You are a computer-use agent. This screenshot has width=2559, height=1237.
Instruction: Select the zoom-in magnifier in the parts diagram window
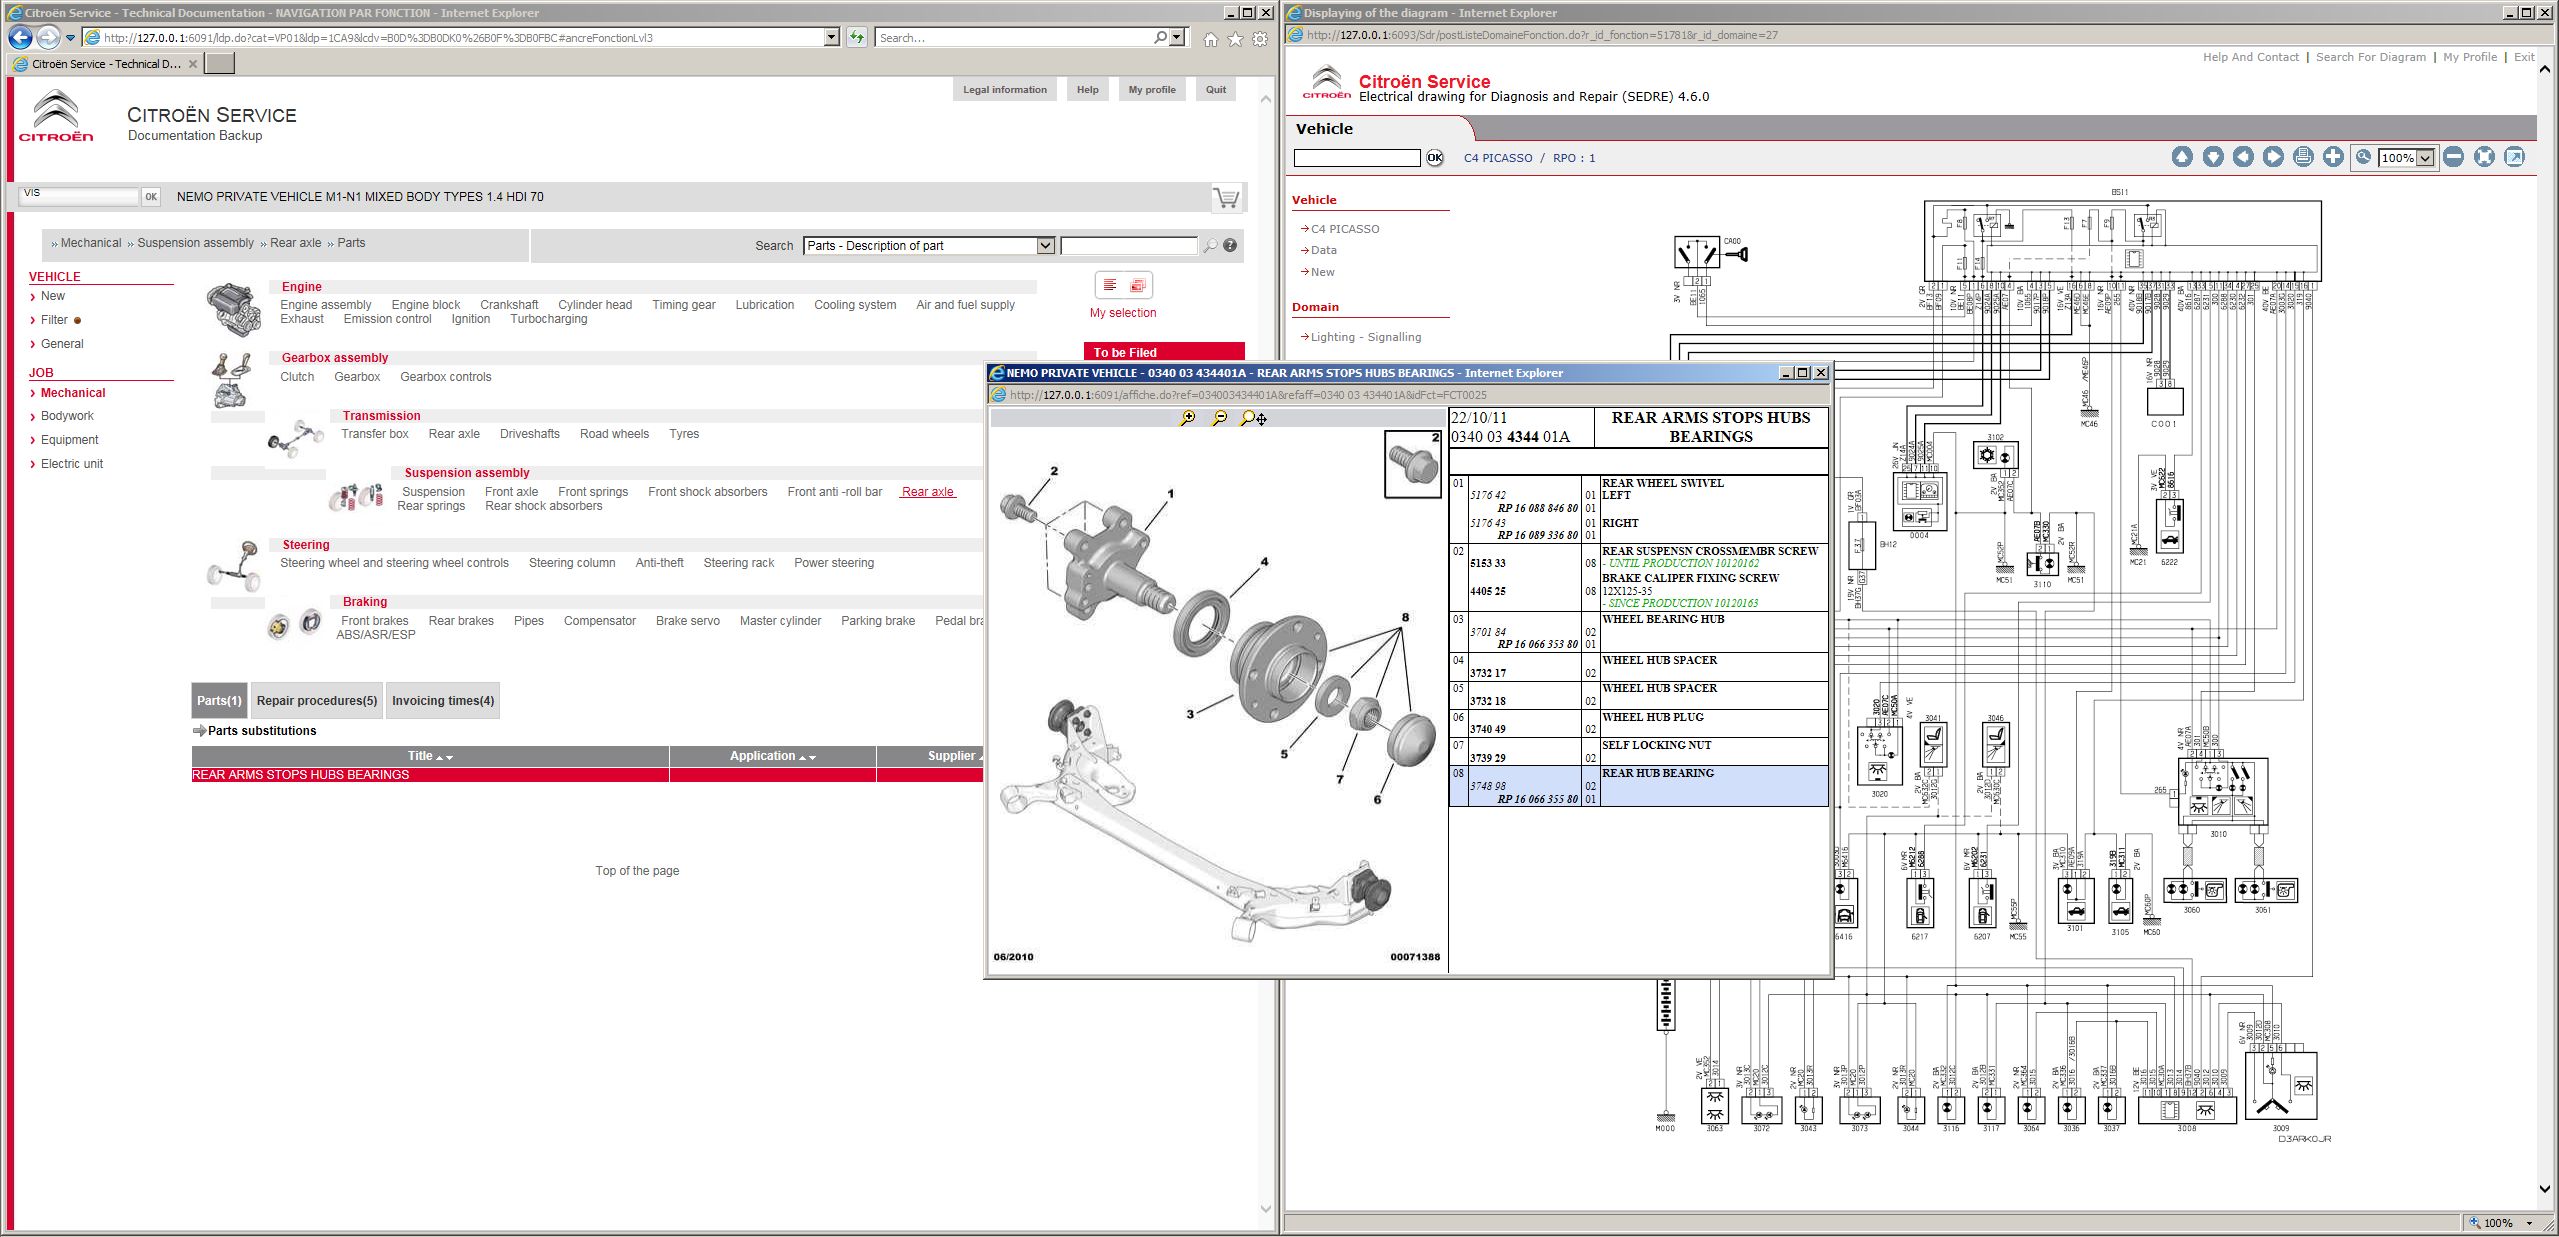click(1188, 420)
